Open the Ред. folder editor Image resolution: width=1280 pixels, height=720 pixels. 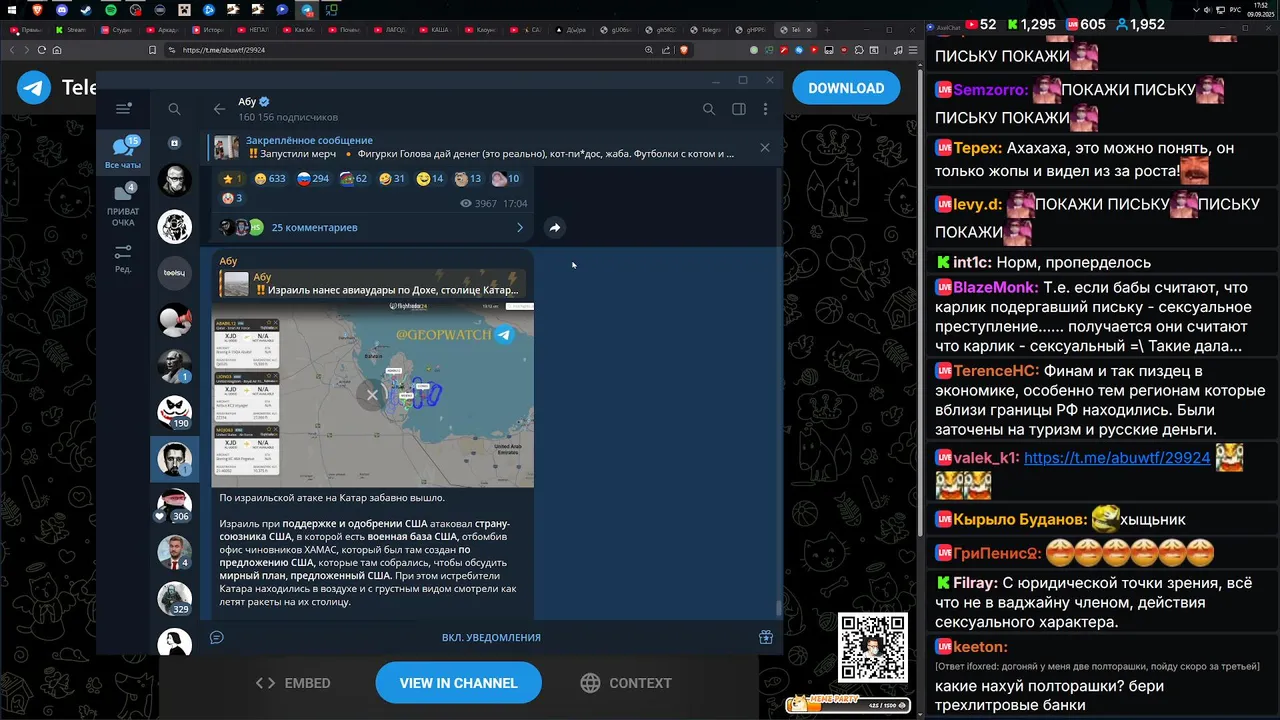pyautogui.click(x=123, y=258)
